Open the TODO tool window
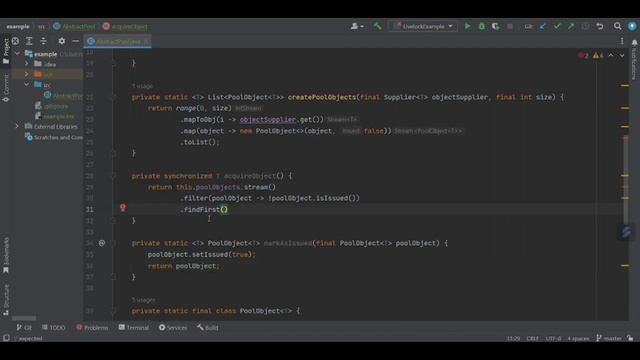This screenshot has height=360, width=640. click(53, 327)
